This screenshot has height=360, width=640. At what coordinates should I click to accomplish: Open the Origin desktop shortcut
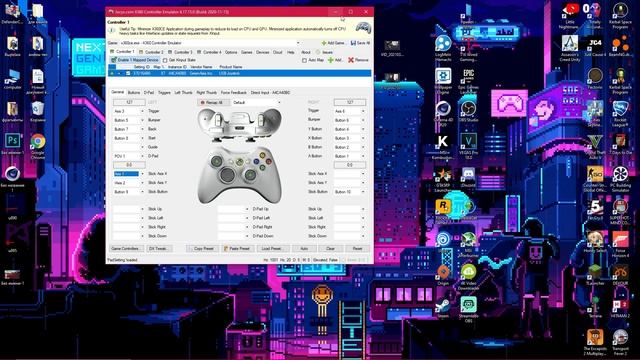[443, 272]
